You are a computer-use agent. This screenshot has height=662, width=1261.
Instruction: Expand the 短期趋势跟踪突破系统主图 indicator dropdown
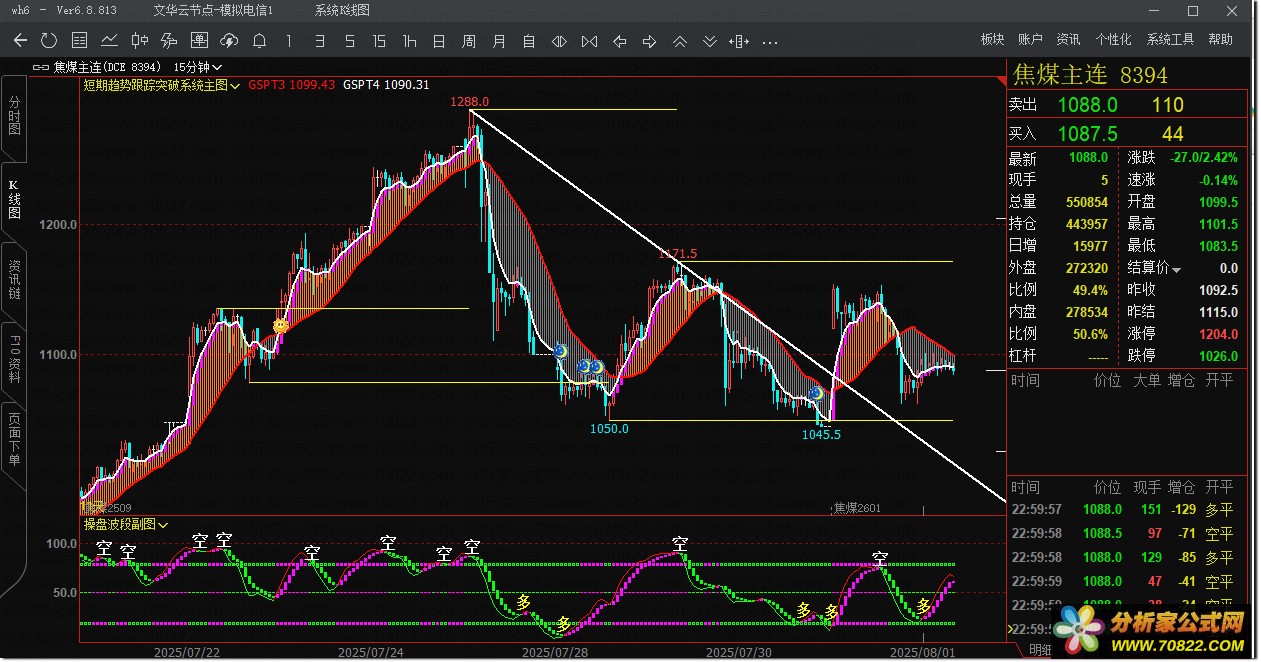(x=235, y=86)
